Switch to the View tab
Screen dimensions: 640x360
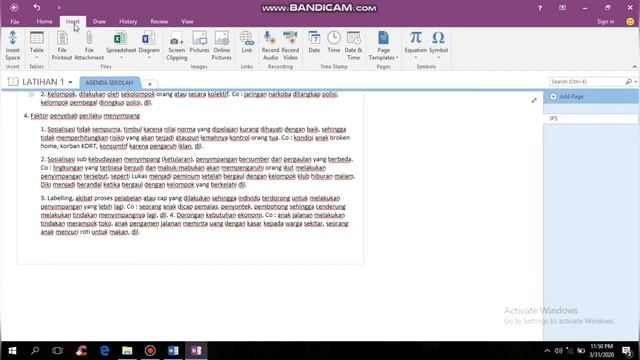tap(187, 22)
